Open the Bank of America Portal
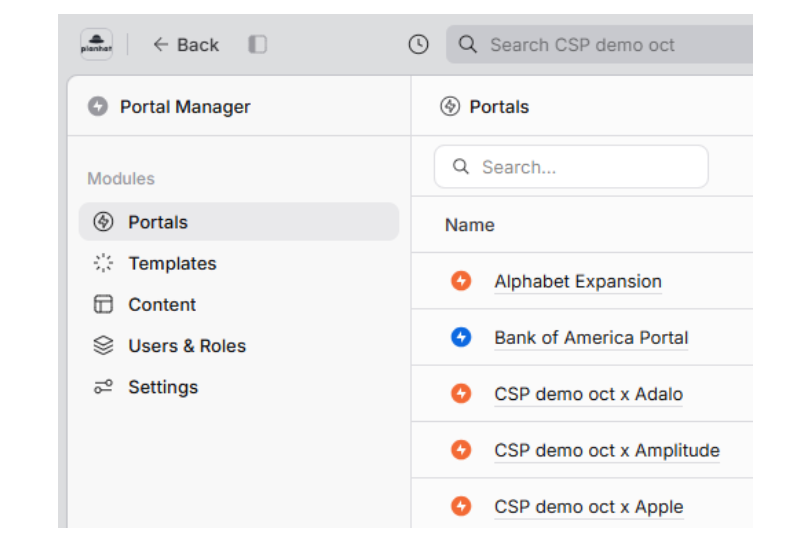Viewport: 802px width, 538px height. [x=591, y=338]
